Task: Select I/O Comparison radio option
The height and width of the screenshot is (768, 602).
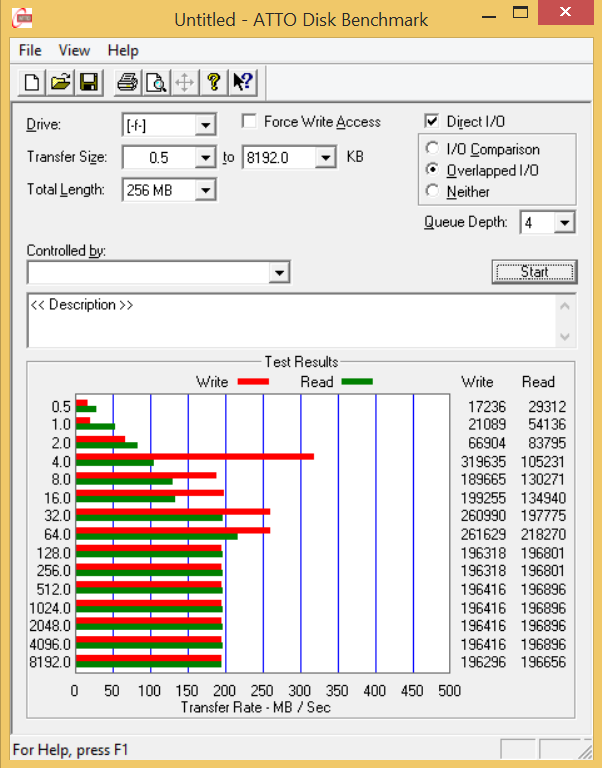Action: pyautogui.click(x=432, y=148)
